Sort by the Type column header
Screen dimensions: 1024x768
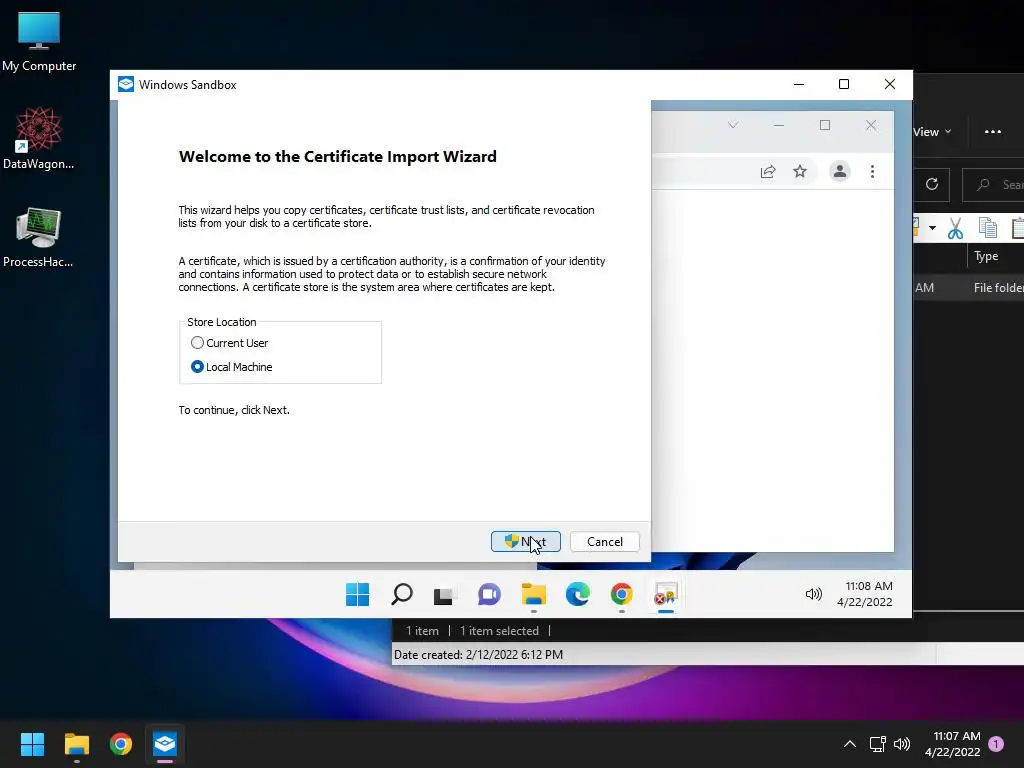tap(986, 256)
